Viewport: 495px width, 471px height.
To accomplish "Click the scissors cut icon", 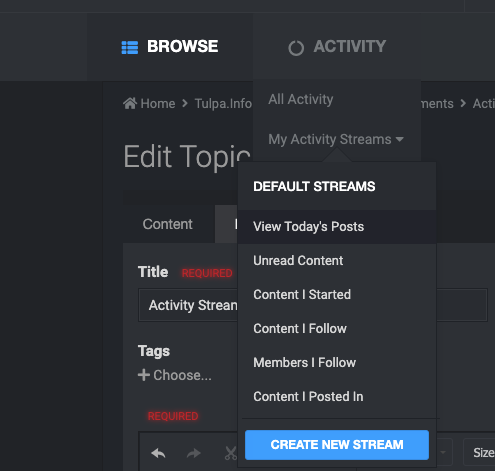I will [231, 453].
